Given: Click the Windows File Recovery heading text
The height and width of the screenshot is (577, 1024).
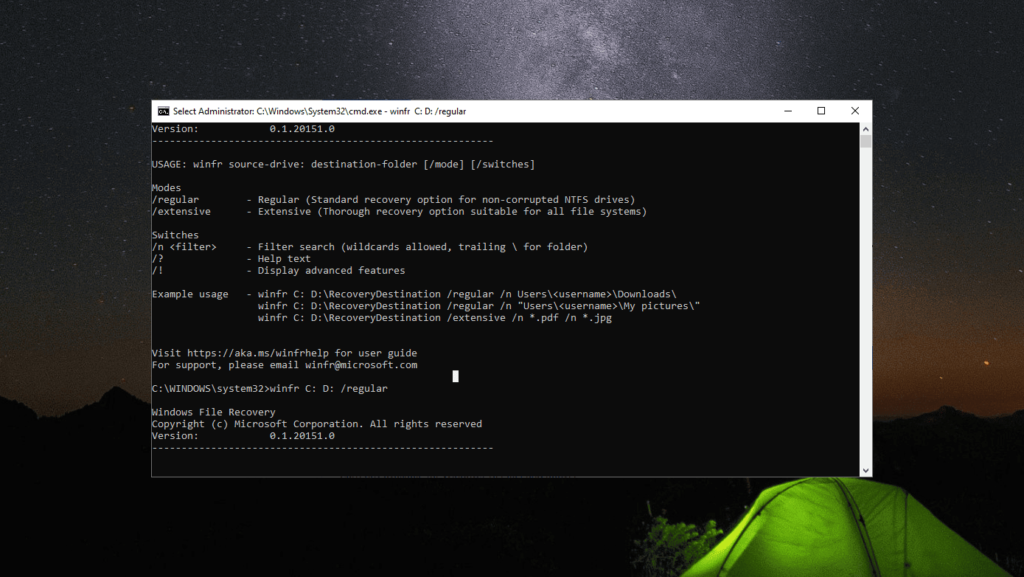Looking at the screenshot, I should [x=213, y=412].
